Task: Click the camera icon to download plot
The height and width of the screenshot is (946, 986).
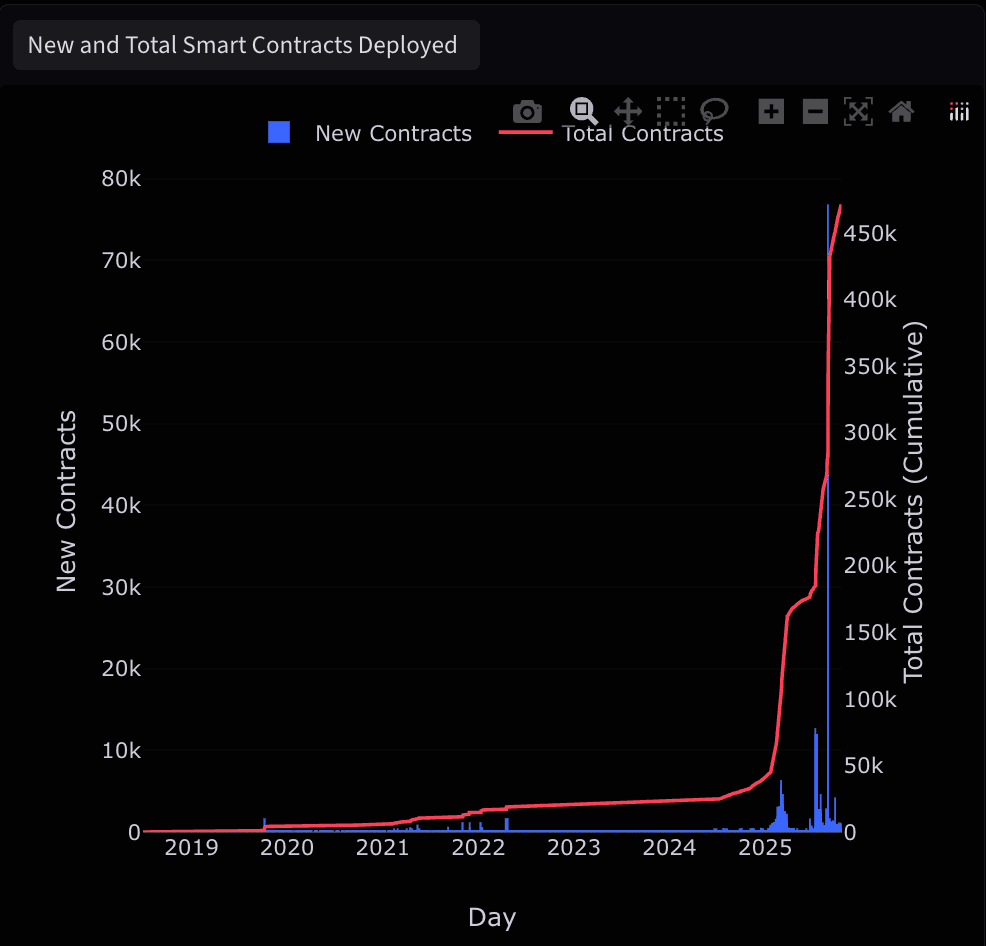Action: [527, 111]
